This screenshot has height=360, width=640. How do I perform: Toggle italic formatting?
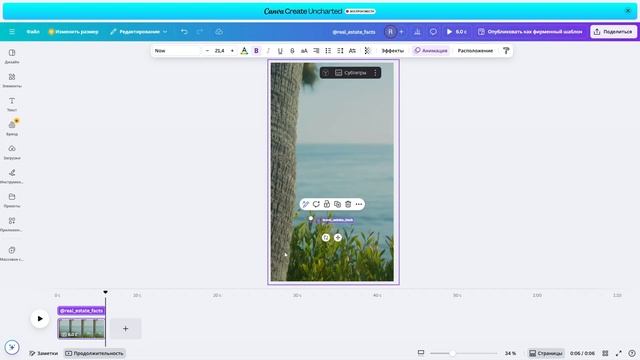tap(268, 51)
